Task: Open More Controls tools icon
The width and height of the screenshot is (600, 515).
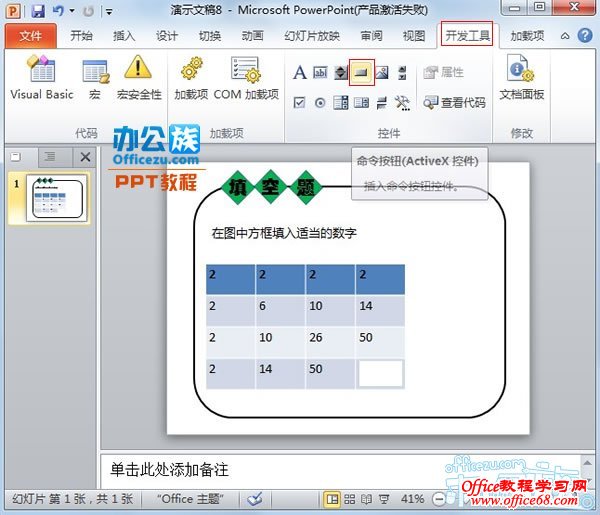Action: coord(402,103)
